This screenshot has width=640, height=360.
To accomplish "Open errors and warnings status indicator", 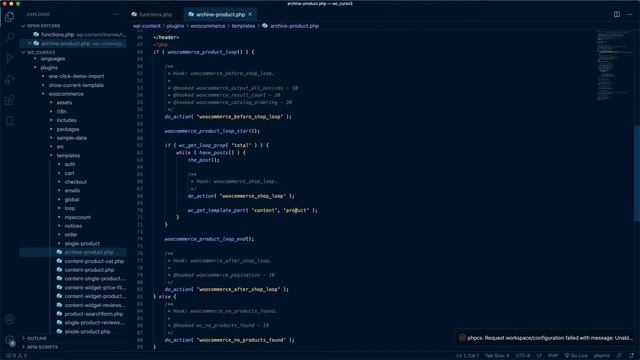I will pos(16,356).
